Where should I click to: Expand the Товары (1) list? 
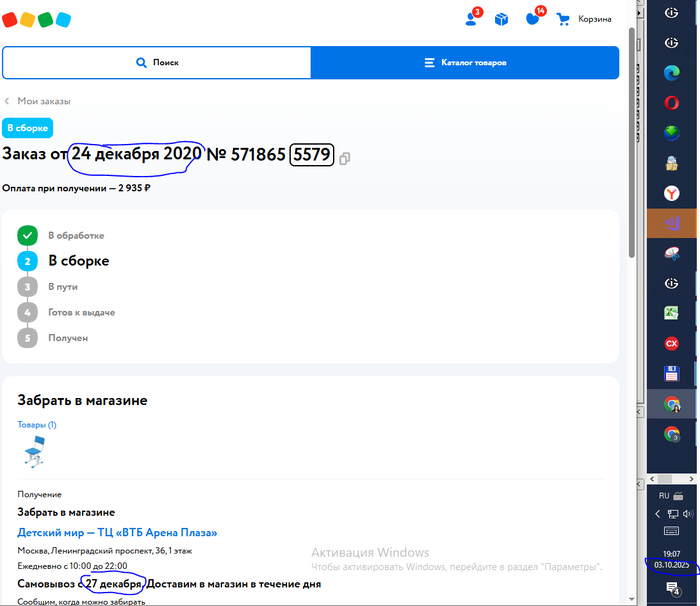pos(37,425)
